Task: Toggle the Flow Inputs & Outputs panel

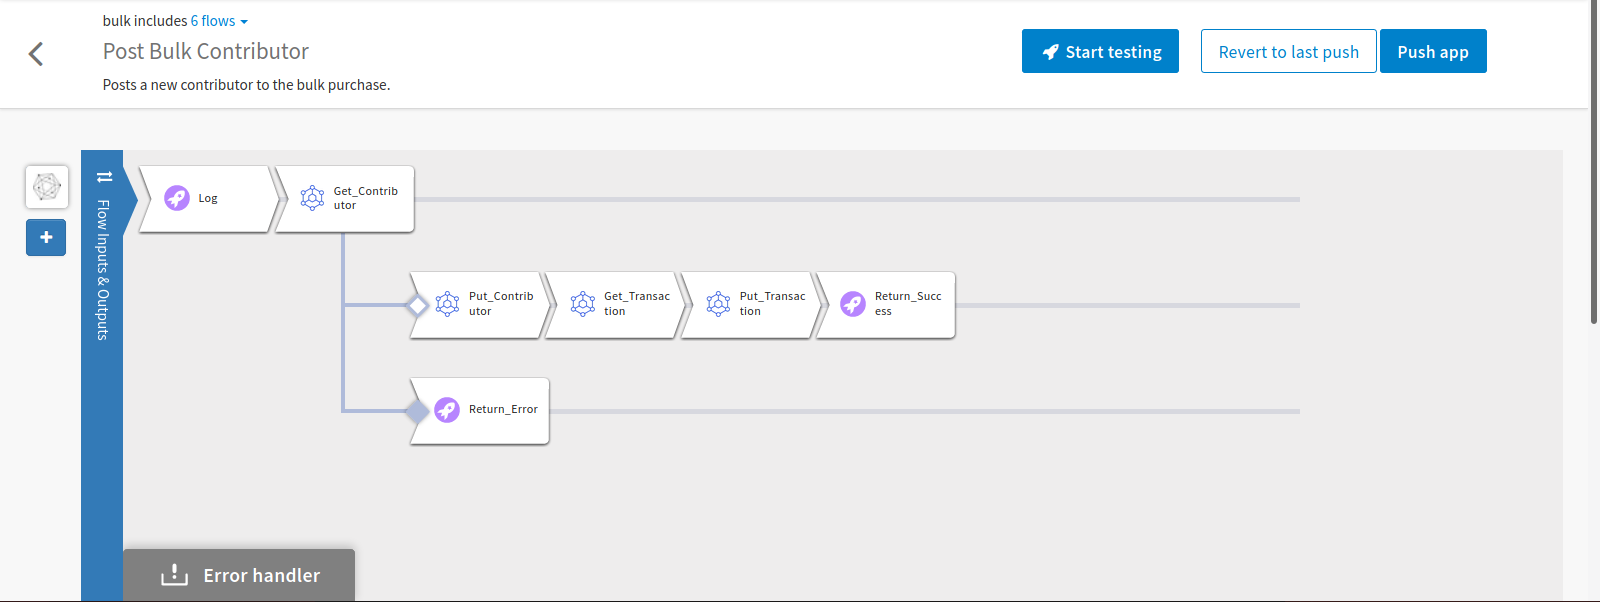Action: [x=103, y=260]
